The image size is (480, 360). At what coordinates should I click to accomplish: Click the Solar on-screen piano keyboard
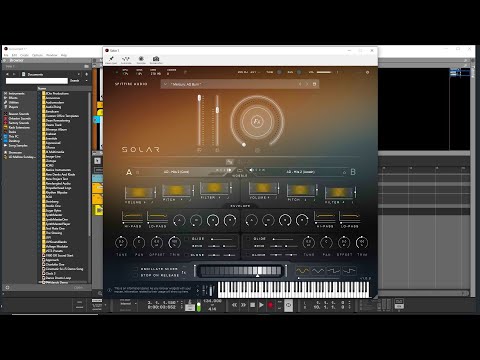tap(293, 290)
